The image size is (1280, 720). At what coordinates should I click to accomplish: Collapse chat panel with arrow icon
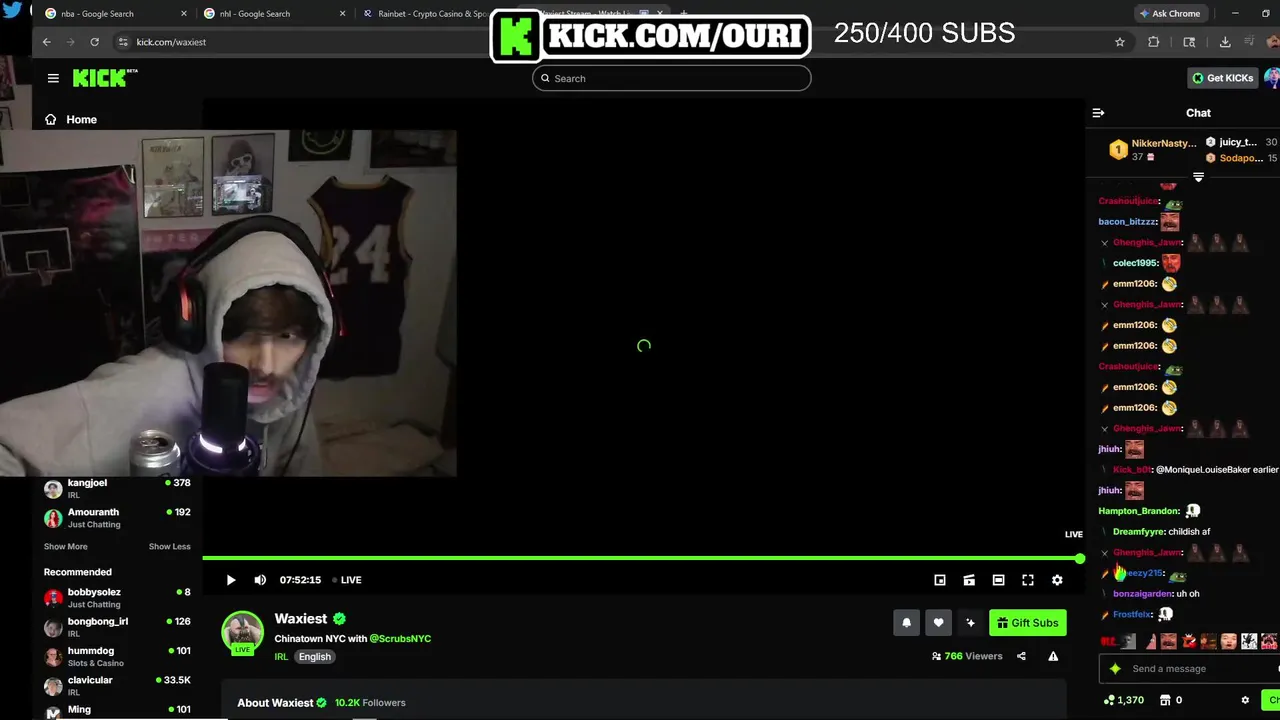click(1098, 113)
